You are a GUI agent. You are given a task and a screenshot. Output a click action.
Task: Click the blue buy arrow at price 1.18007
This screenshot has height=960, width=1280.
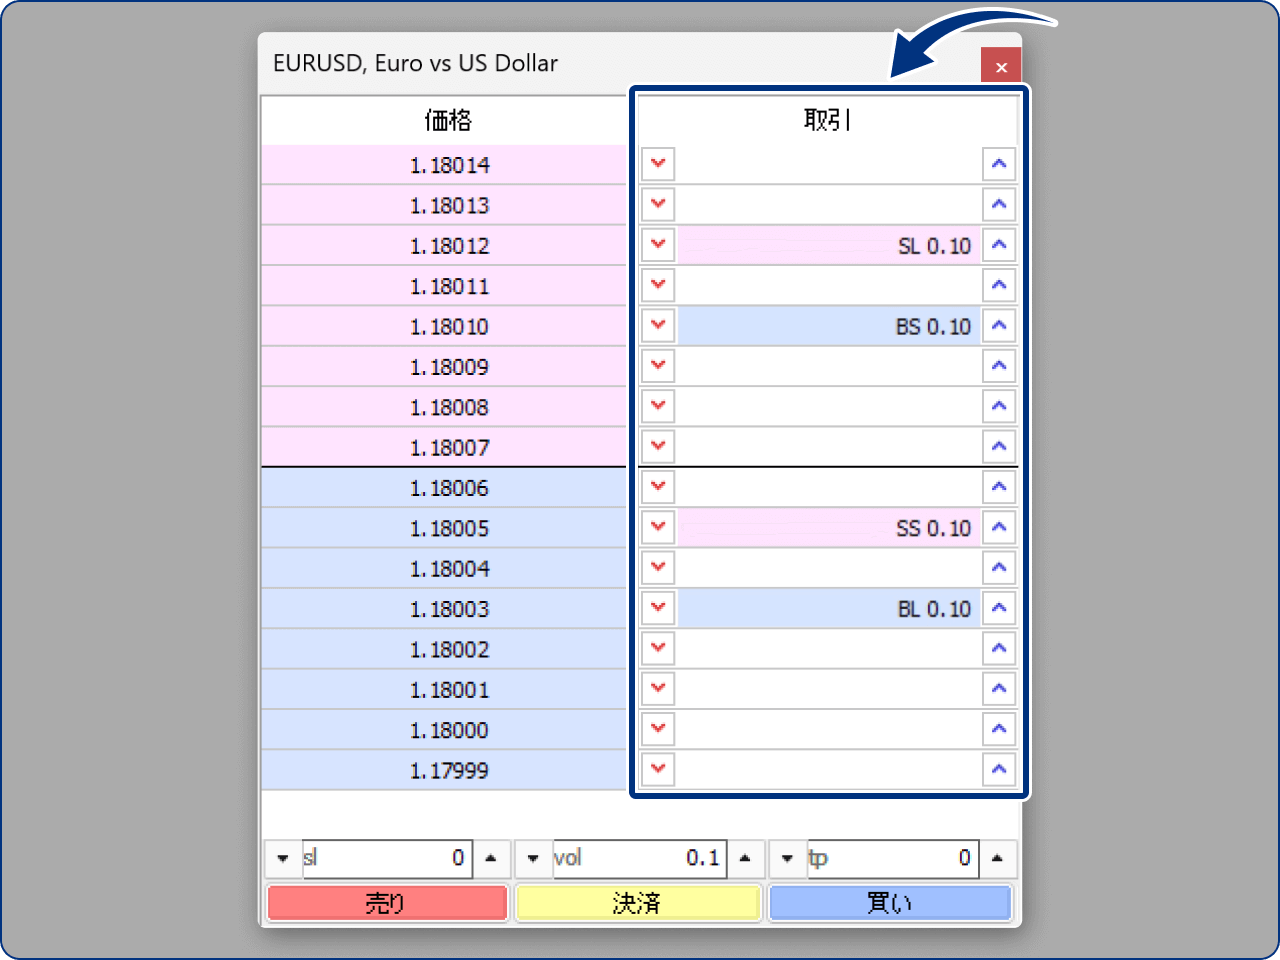pyautogui.click(x=1000, y=446)
